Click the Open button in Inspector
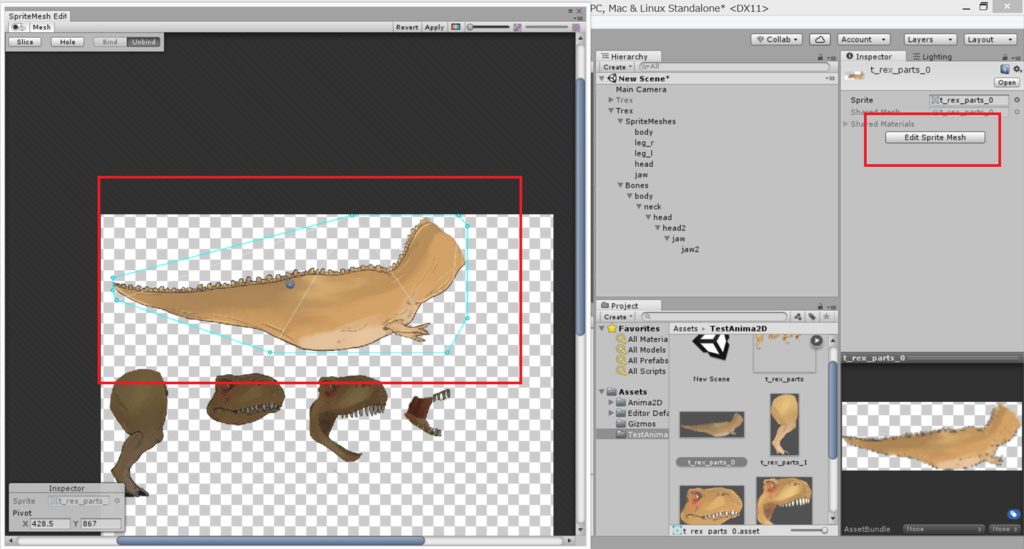 (x=1006, y=82)
